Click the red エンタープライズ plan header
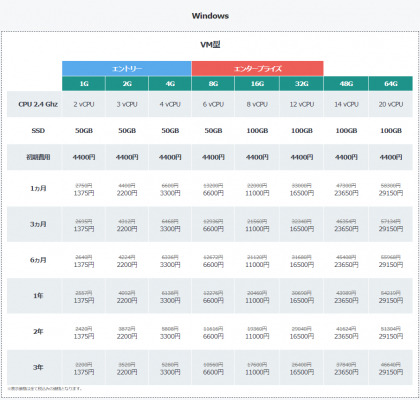Viewport: 420px width, 400px height. point(257,69)
